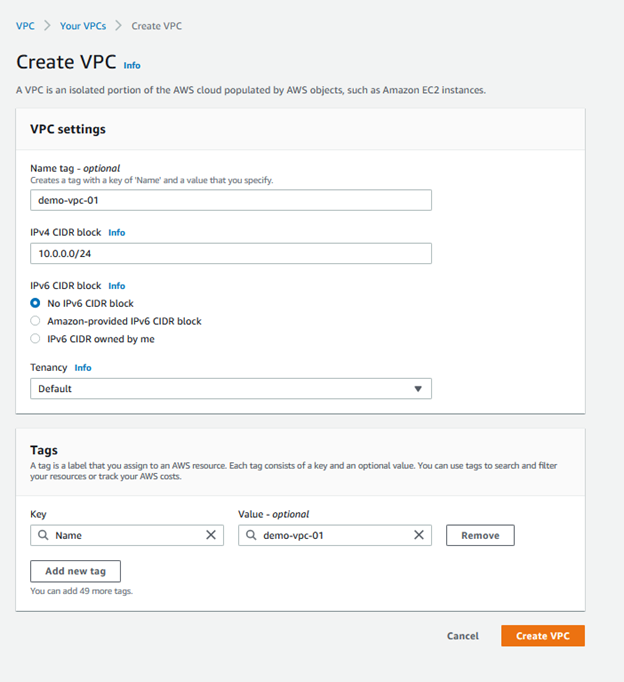Focus the Name tag input field
The width and height of the screenshot is (624, 682).
click(231, 200)
